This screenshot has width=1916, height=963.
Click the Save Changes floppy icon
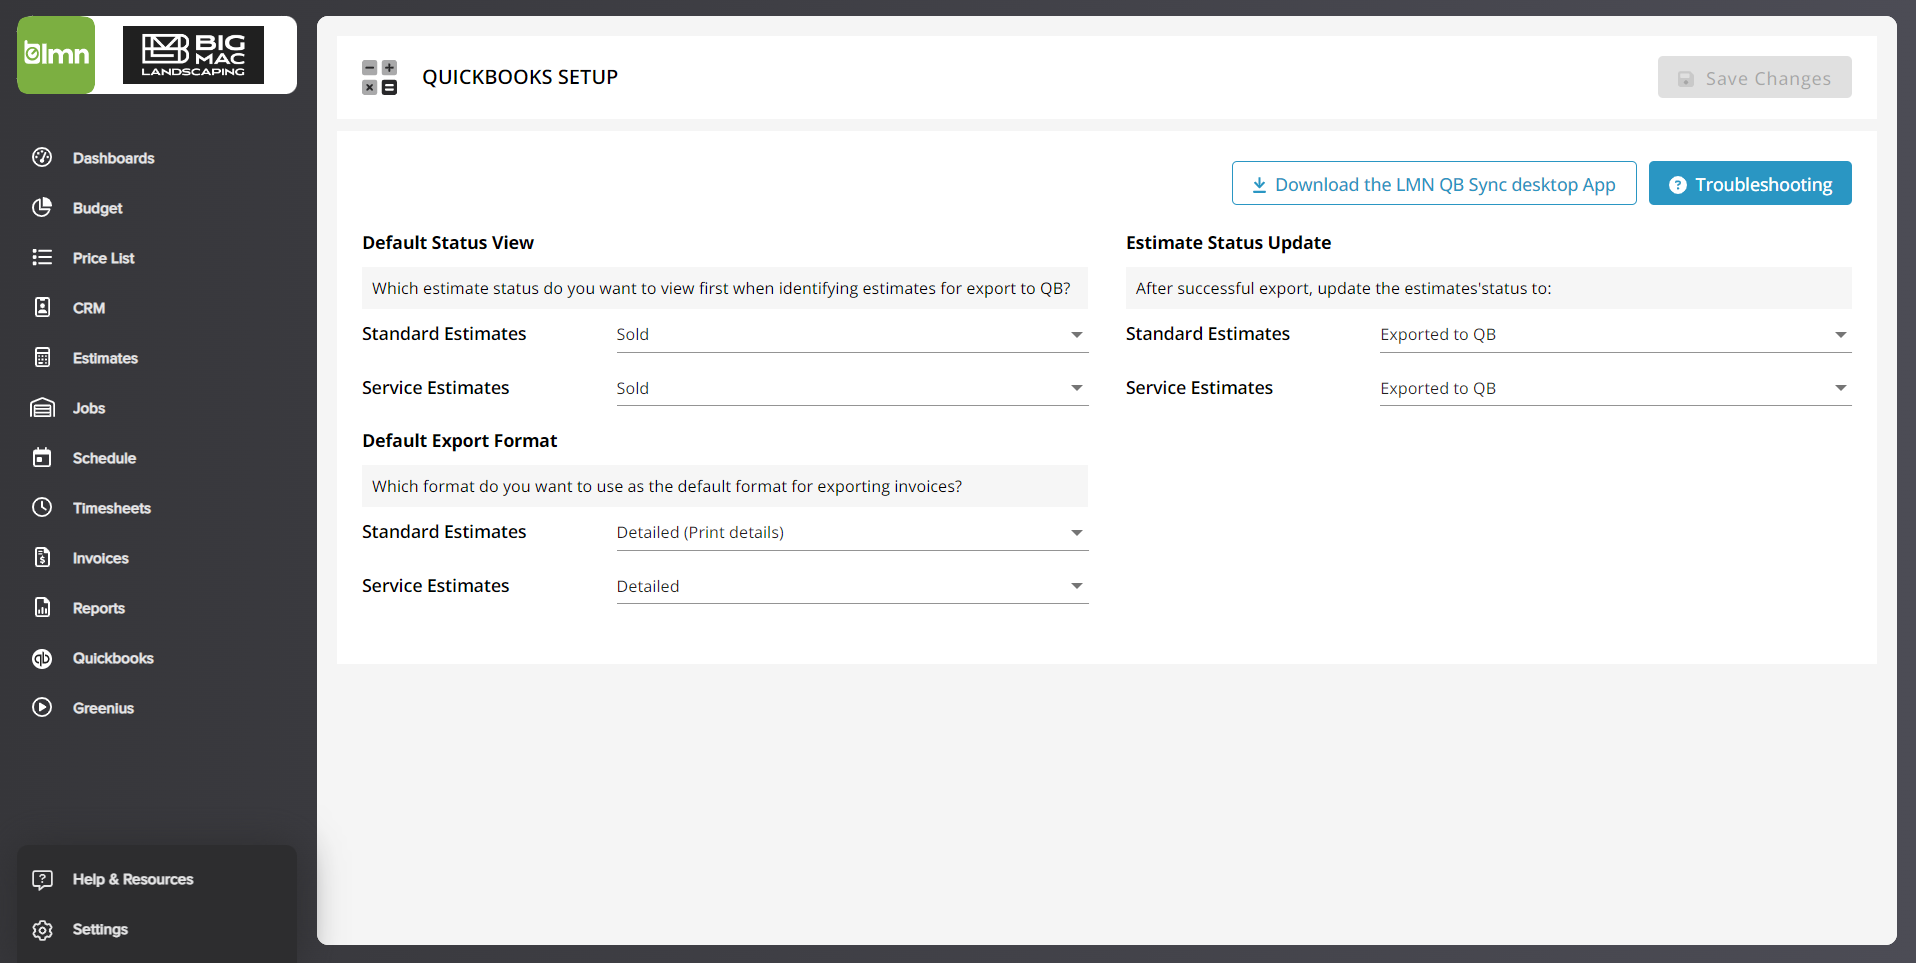point(1686,79)
